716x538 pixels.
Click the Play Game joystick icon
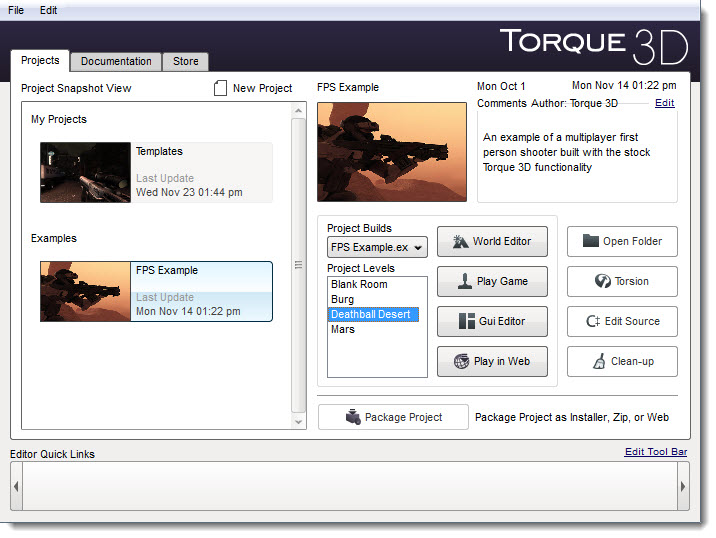click(x=465, y=281)
